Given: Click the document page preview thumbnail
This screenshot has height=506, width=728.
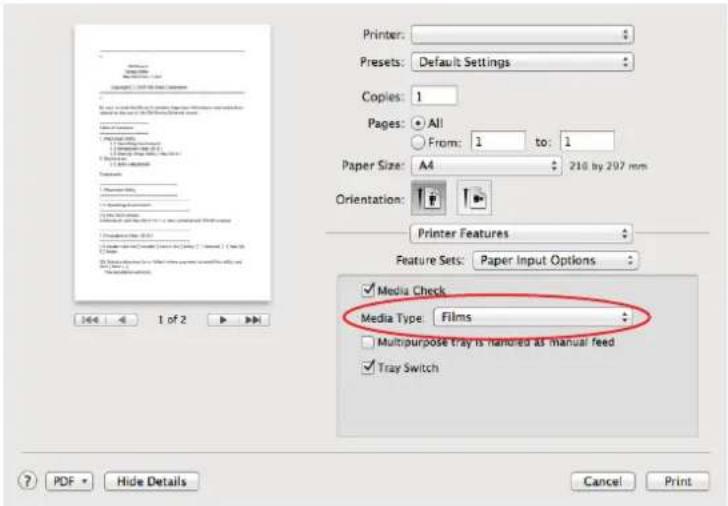Looking at the screenshot, I should (x=173, y=163).
